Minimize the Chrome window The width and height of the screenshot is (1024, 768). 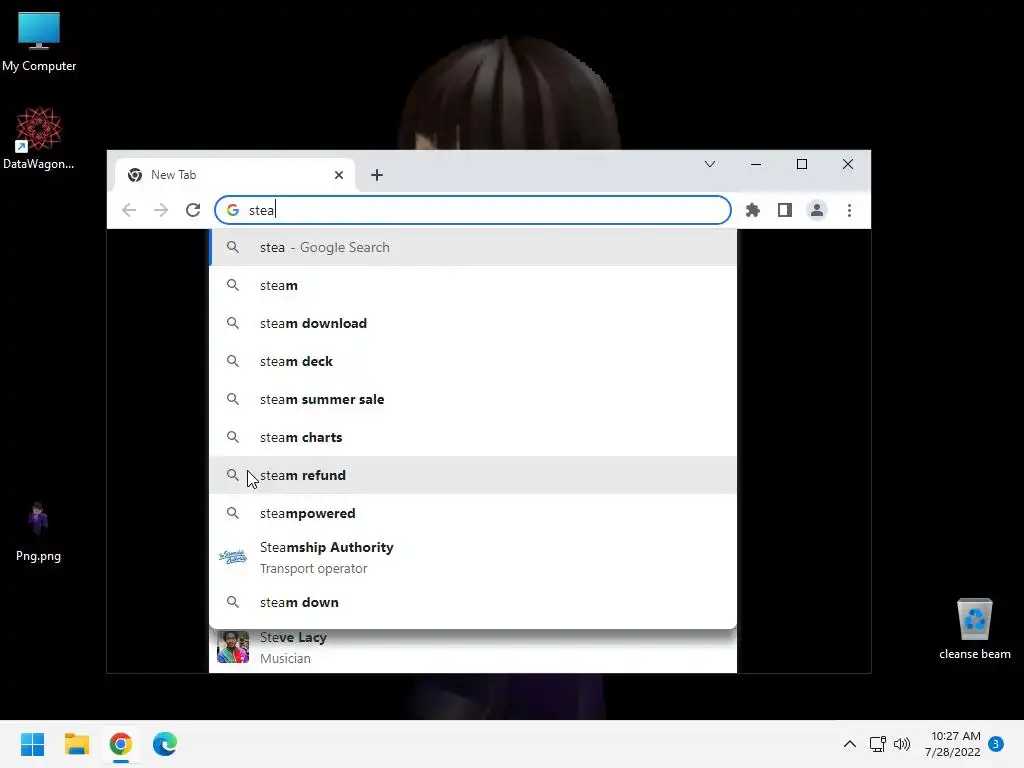pyautogui.click(x=756, y=164)
